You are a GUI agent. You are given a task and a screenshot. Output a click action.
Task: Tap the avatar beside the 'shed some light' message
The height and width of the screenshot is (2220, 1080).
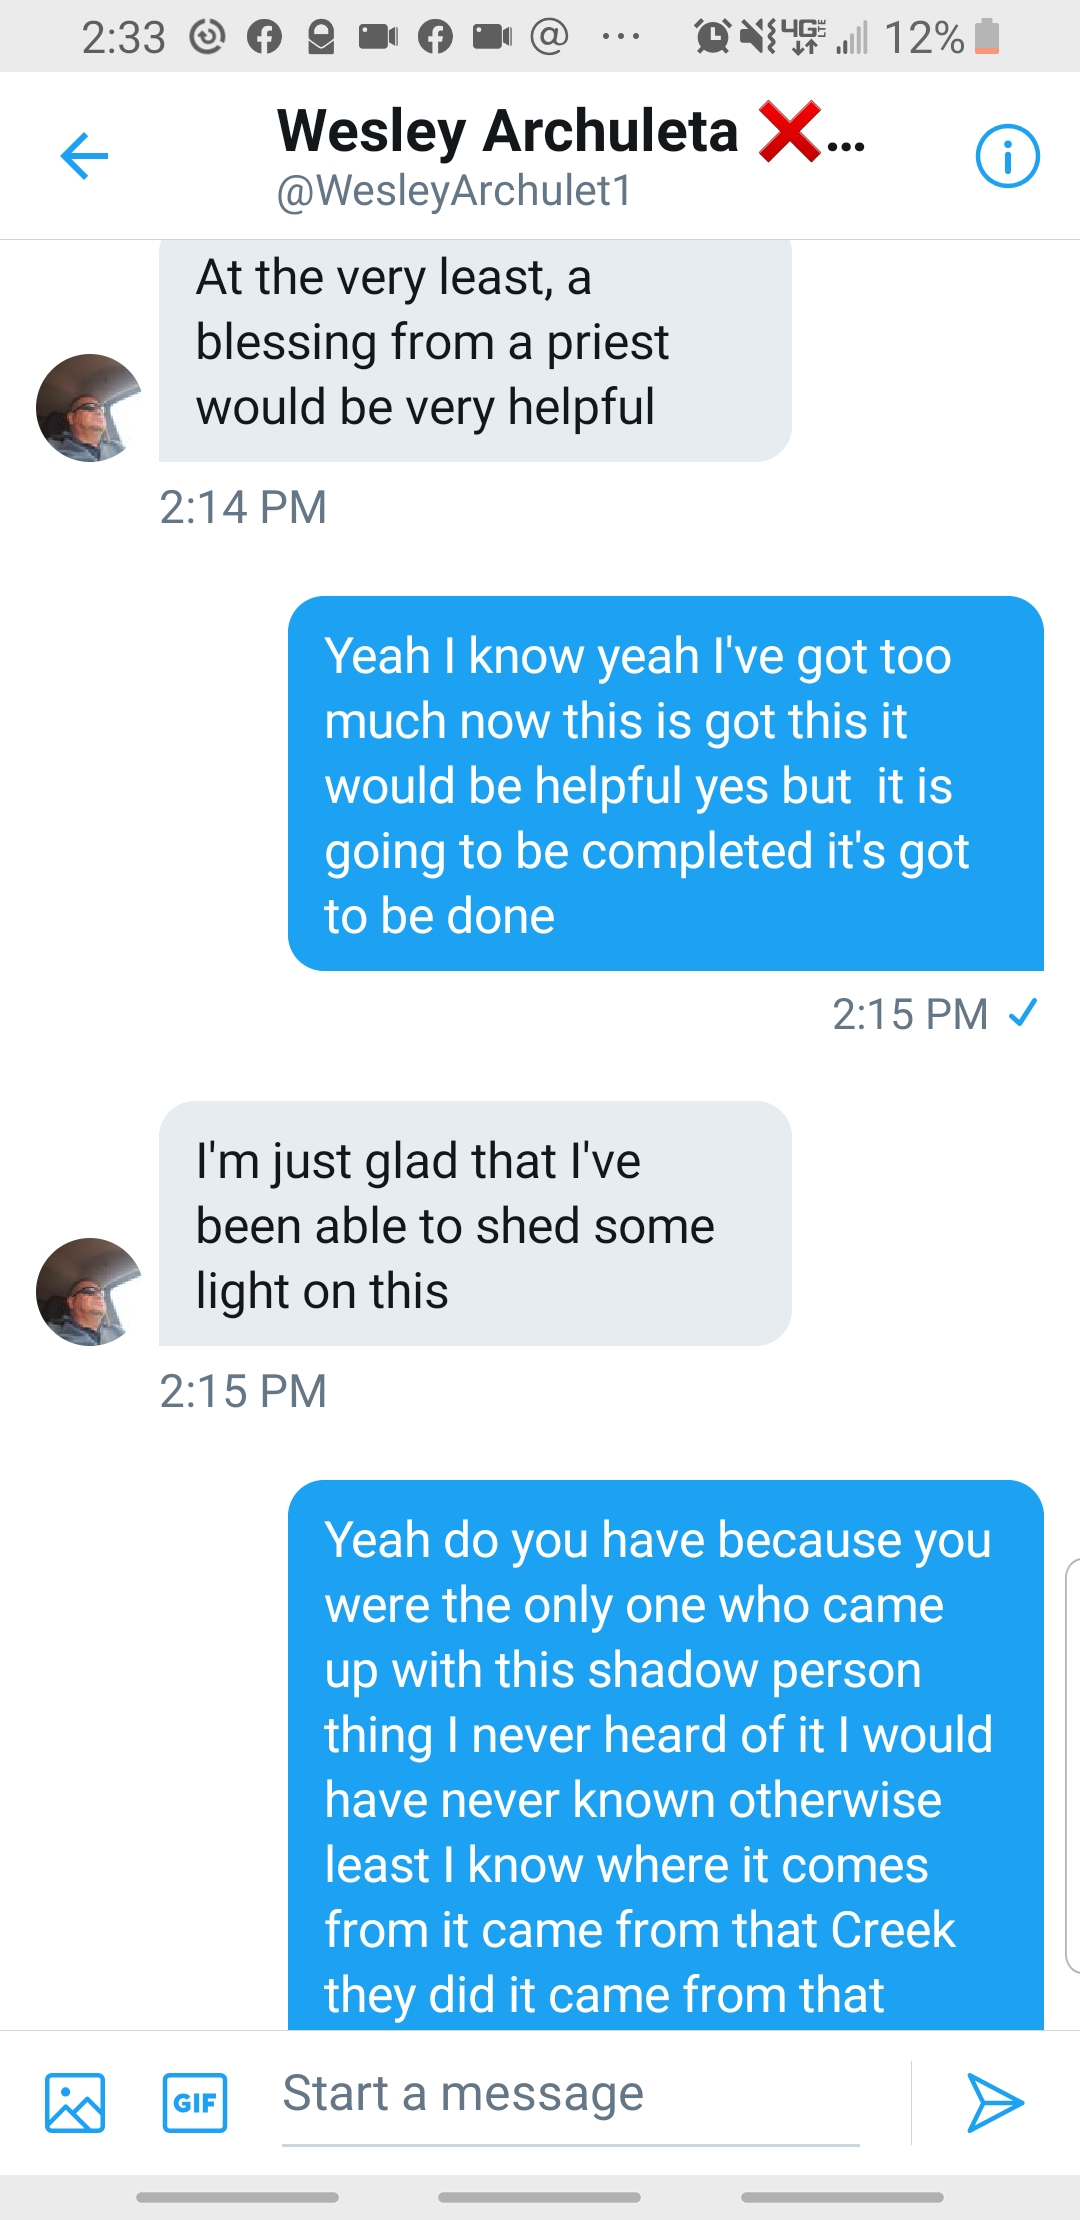click(89, 1291)
